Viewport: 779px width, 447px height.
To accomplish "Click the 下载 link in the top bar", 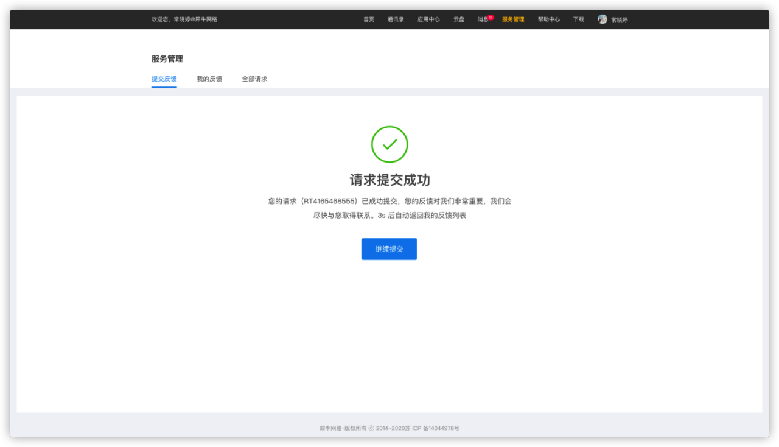I will [578, 19].
